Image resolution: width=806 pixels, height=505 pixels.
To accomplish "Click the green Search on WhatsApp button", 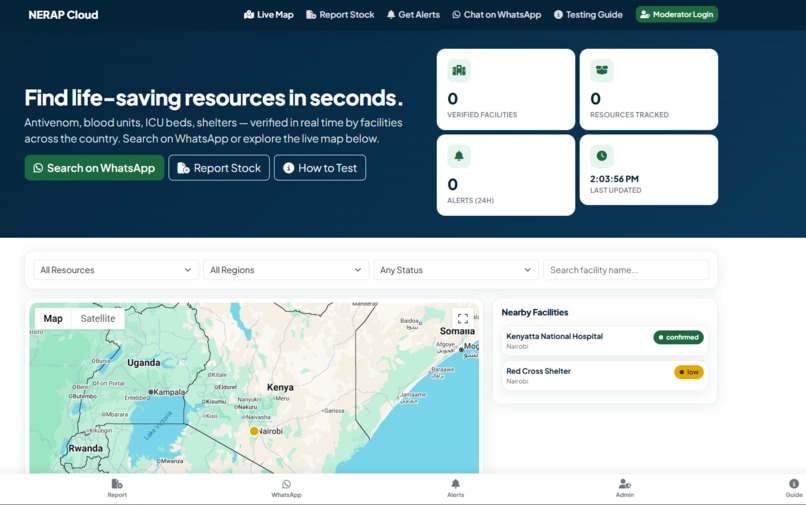I will tap(94, 168).
